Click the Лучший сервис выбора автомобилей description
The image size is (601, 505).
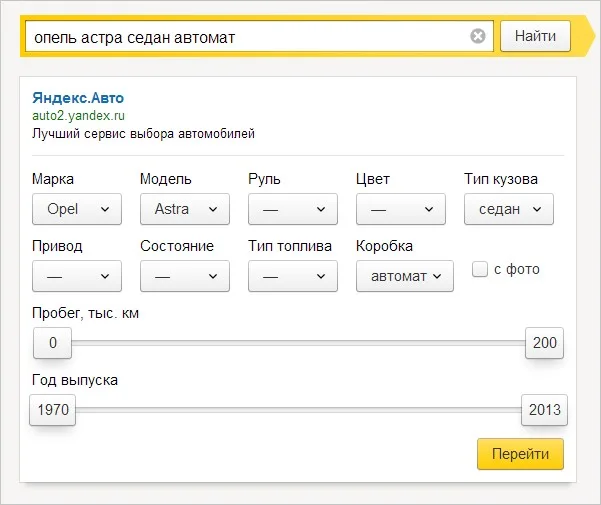click(x=143, y=133)
